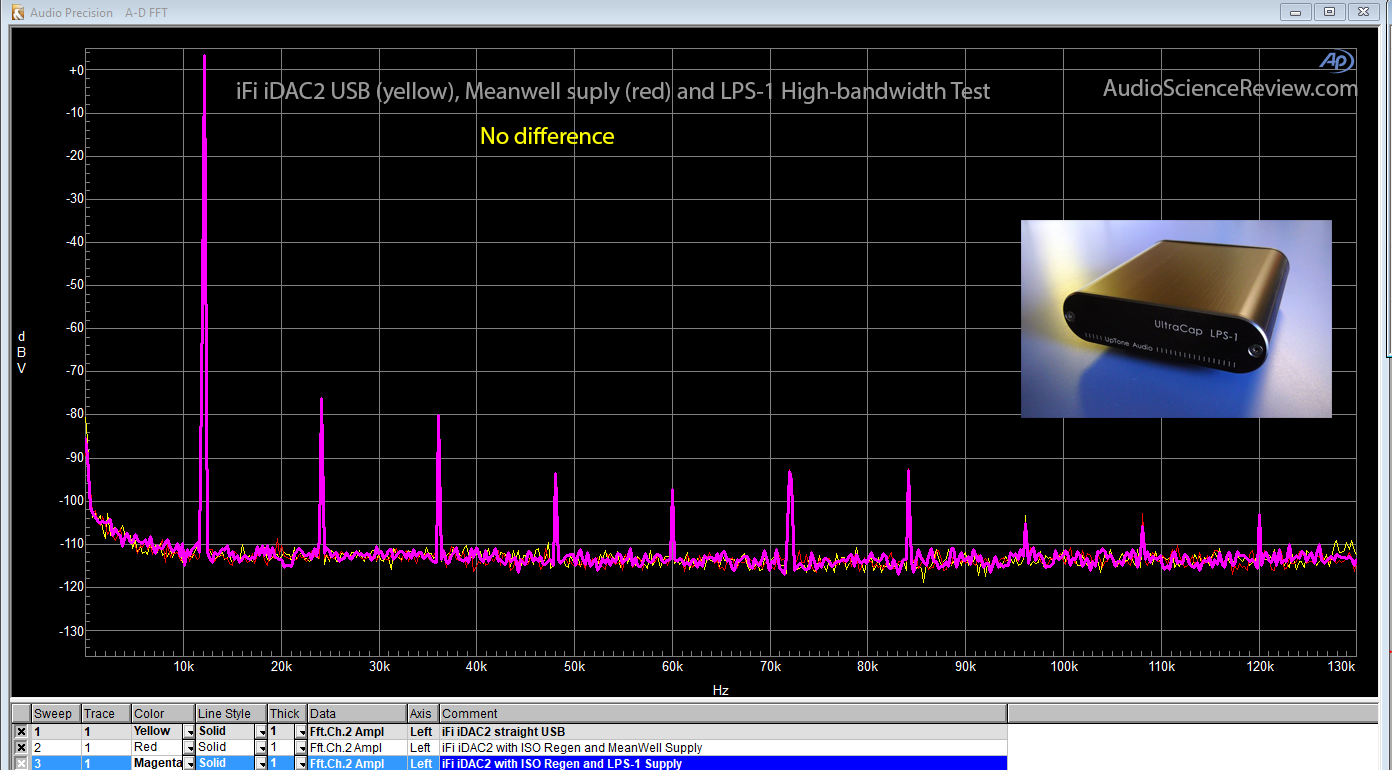Click the Color column header
Image resolution: width=1392 pixels, height=770 pixels.
163,714
